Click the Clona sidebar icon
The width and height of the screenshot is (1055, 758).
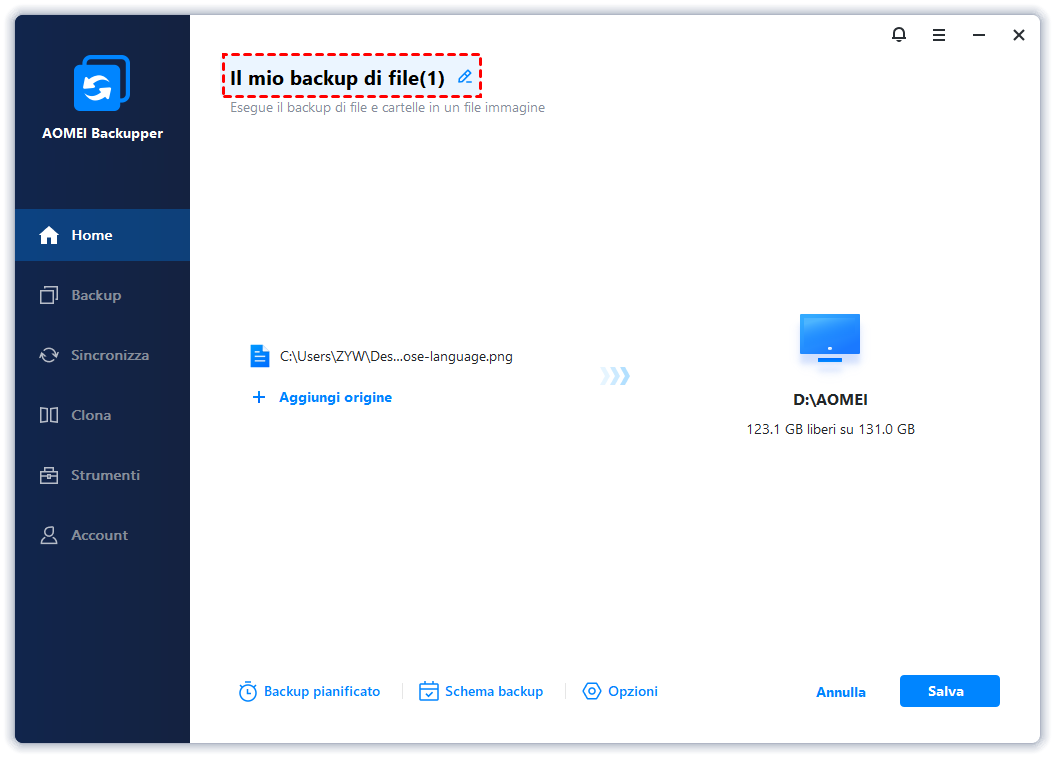point(49,415)
